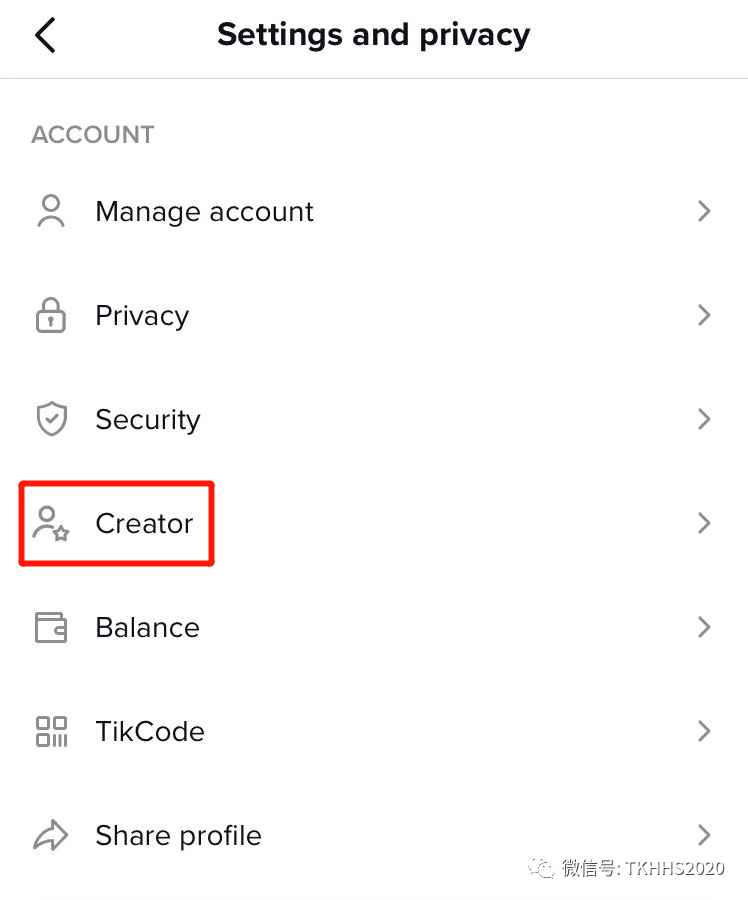
Task: Tap the Share profile label
Action: coord(178,835)
